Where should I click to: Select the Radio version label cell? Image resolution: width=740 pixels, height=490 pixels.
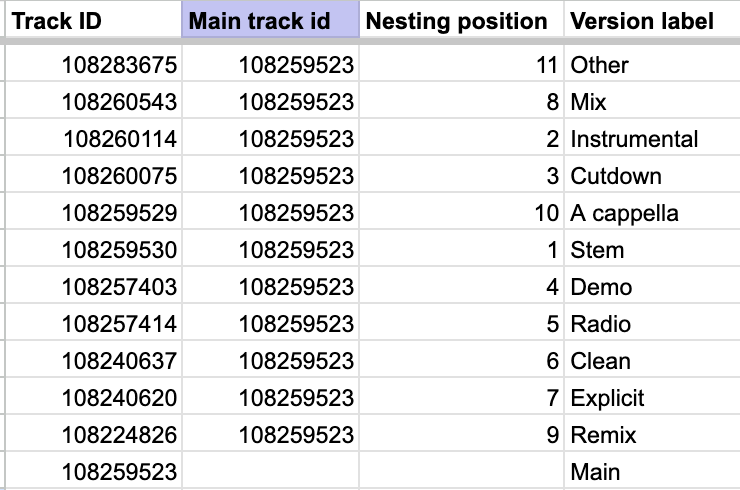[652, 323]
